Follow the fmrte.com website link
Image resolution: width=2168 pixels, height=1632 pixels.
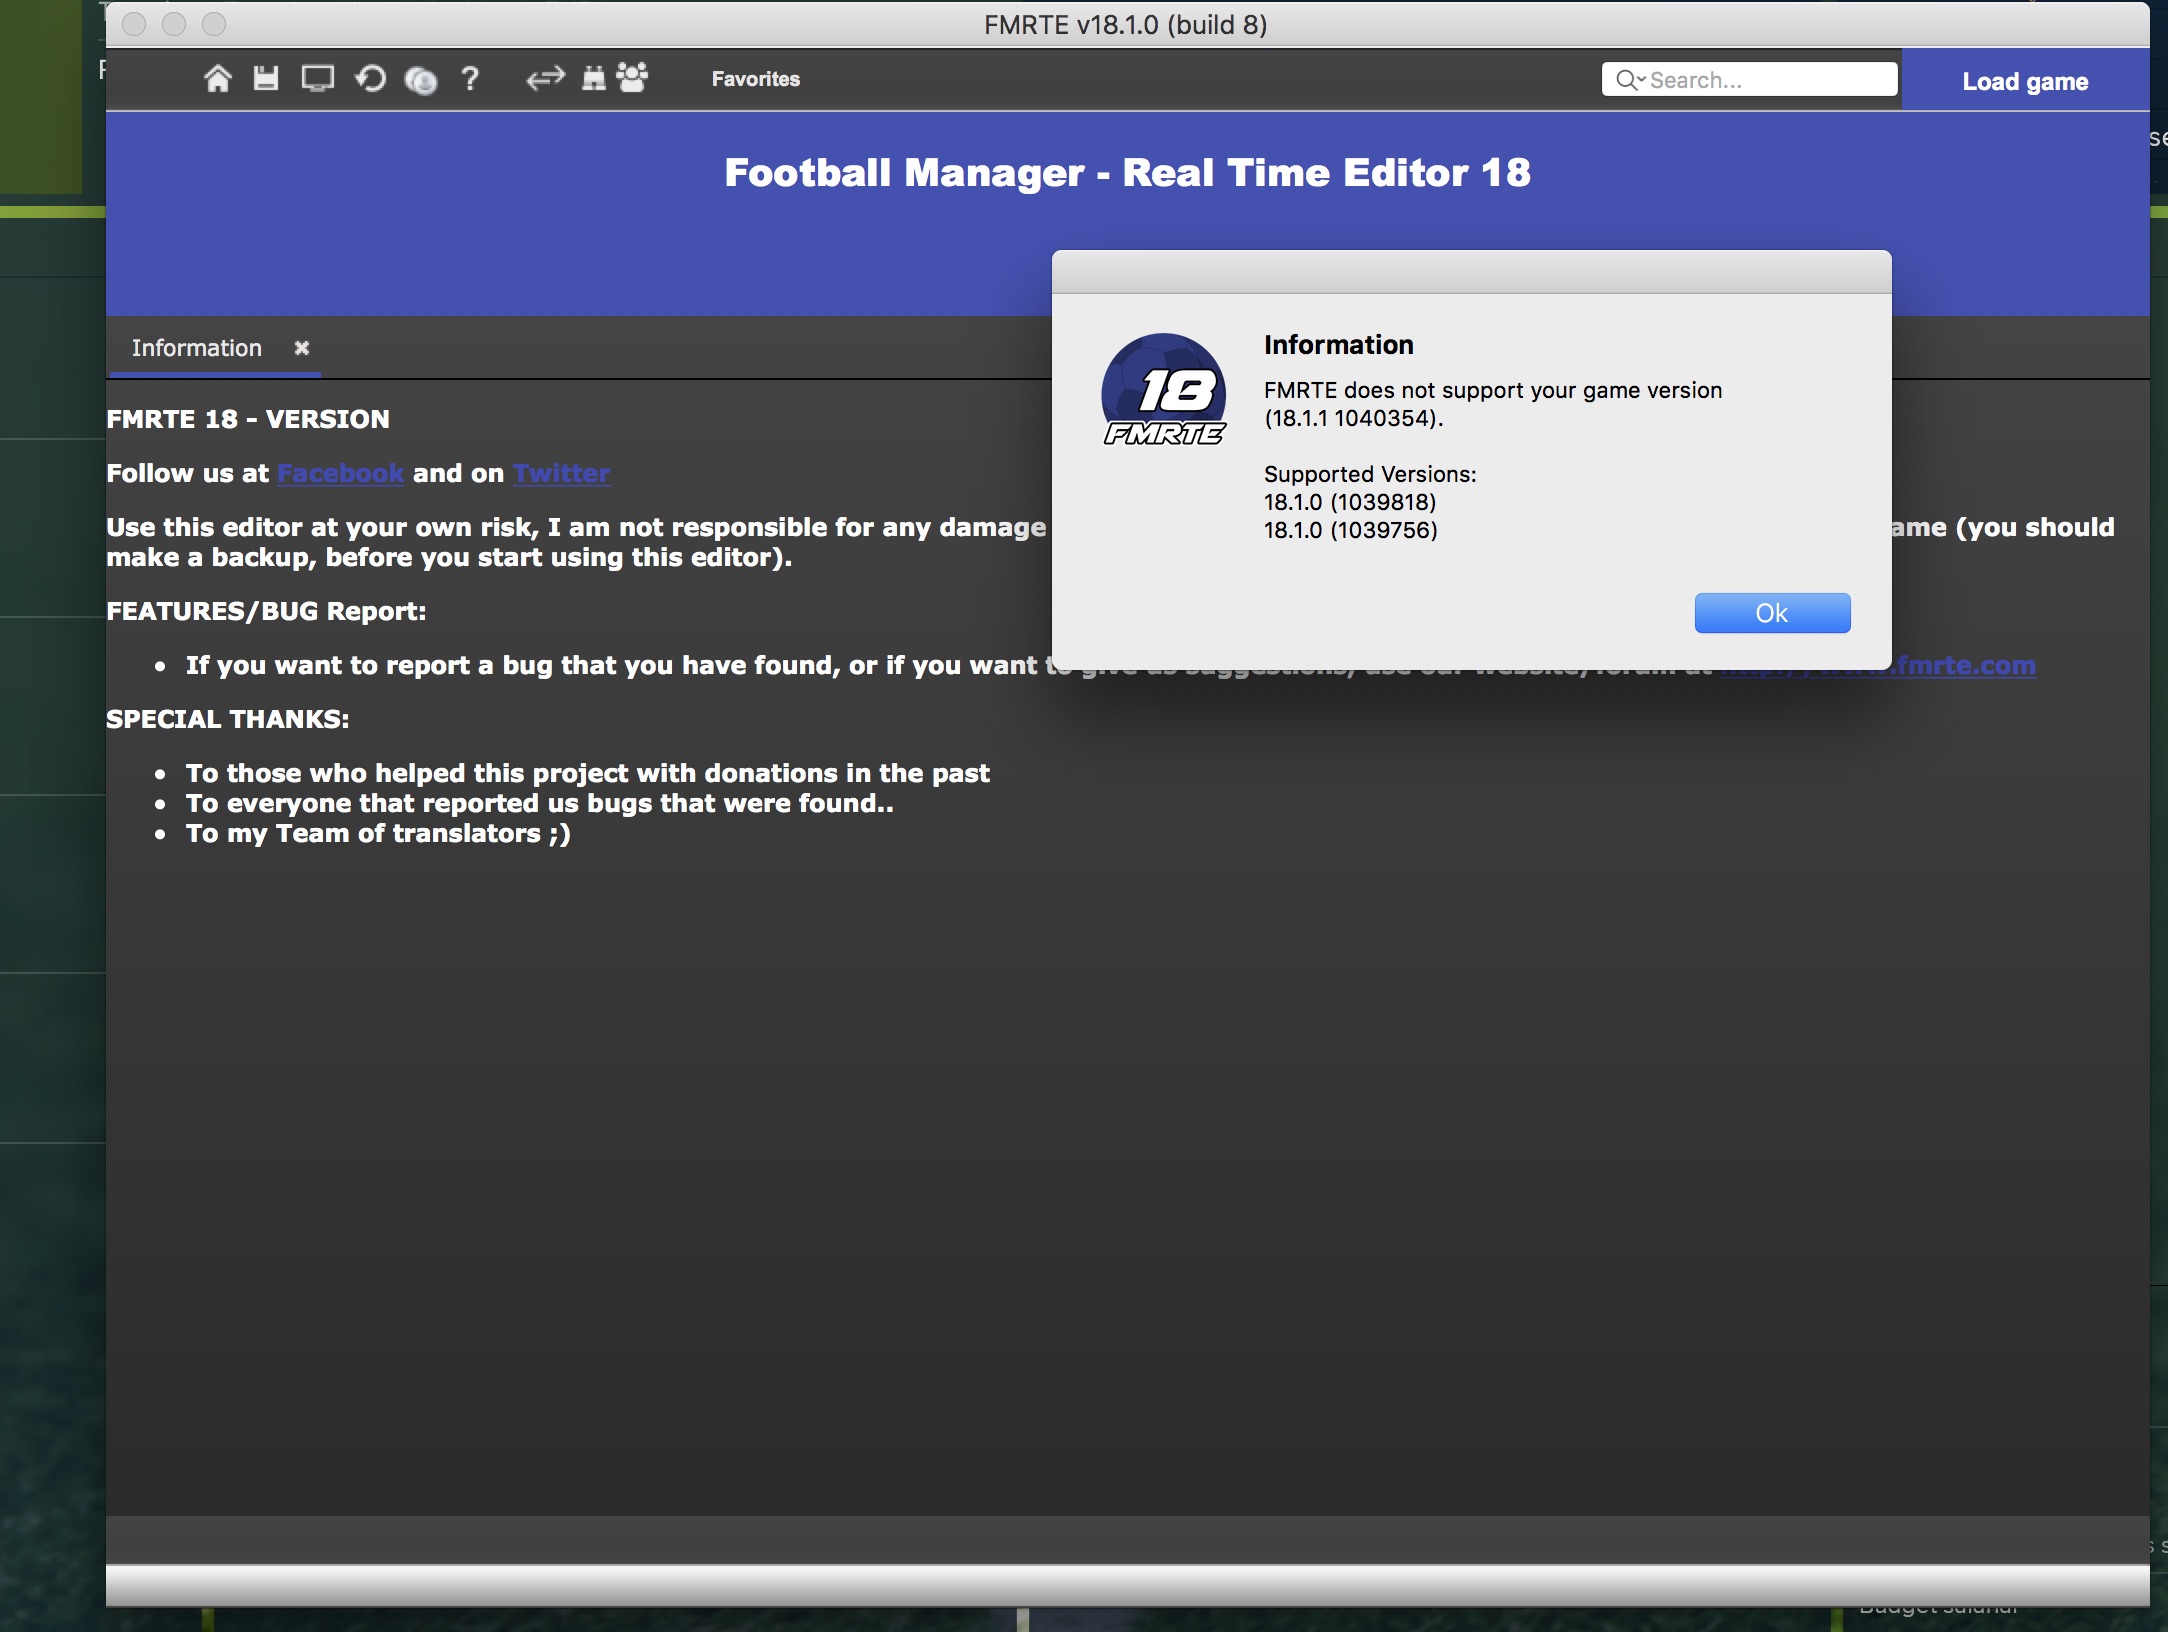pyautogui.click(x=1964, y=666)
